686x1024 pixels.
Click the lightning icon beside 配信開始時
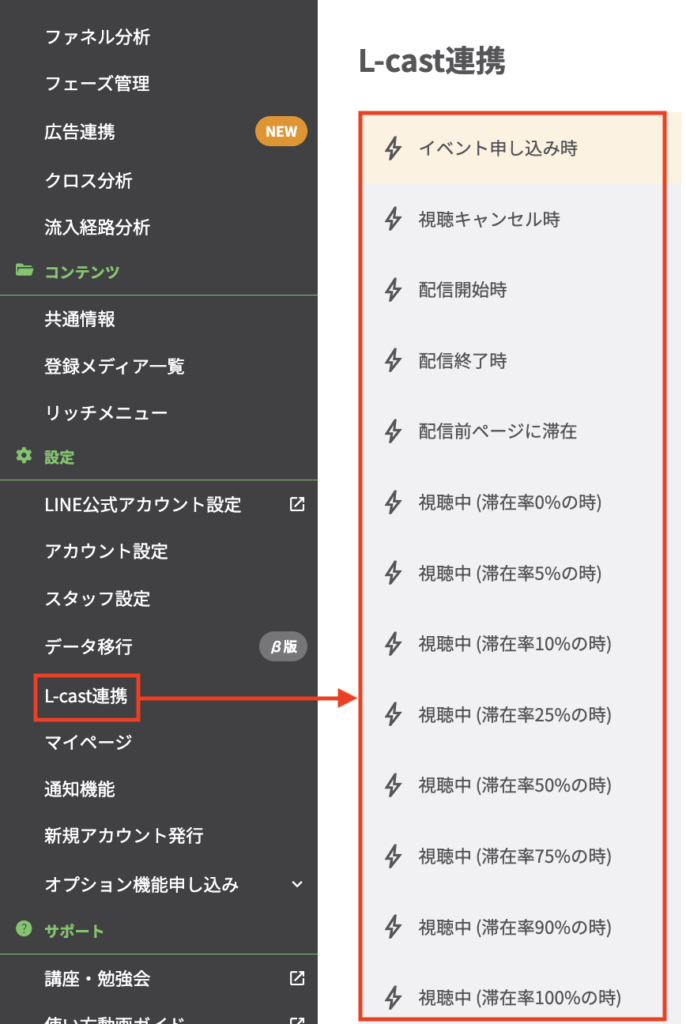click(x=393, y=290)
